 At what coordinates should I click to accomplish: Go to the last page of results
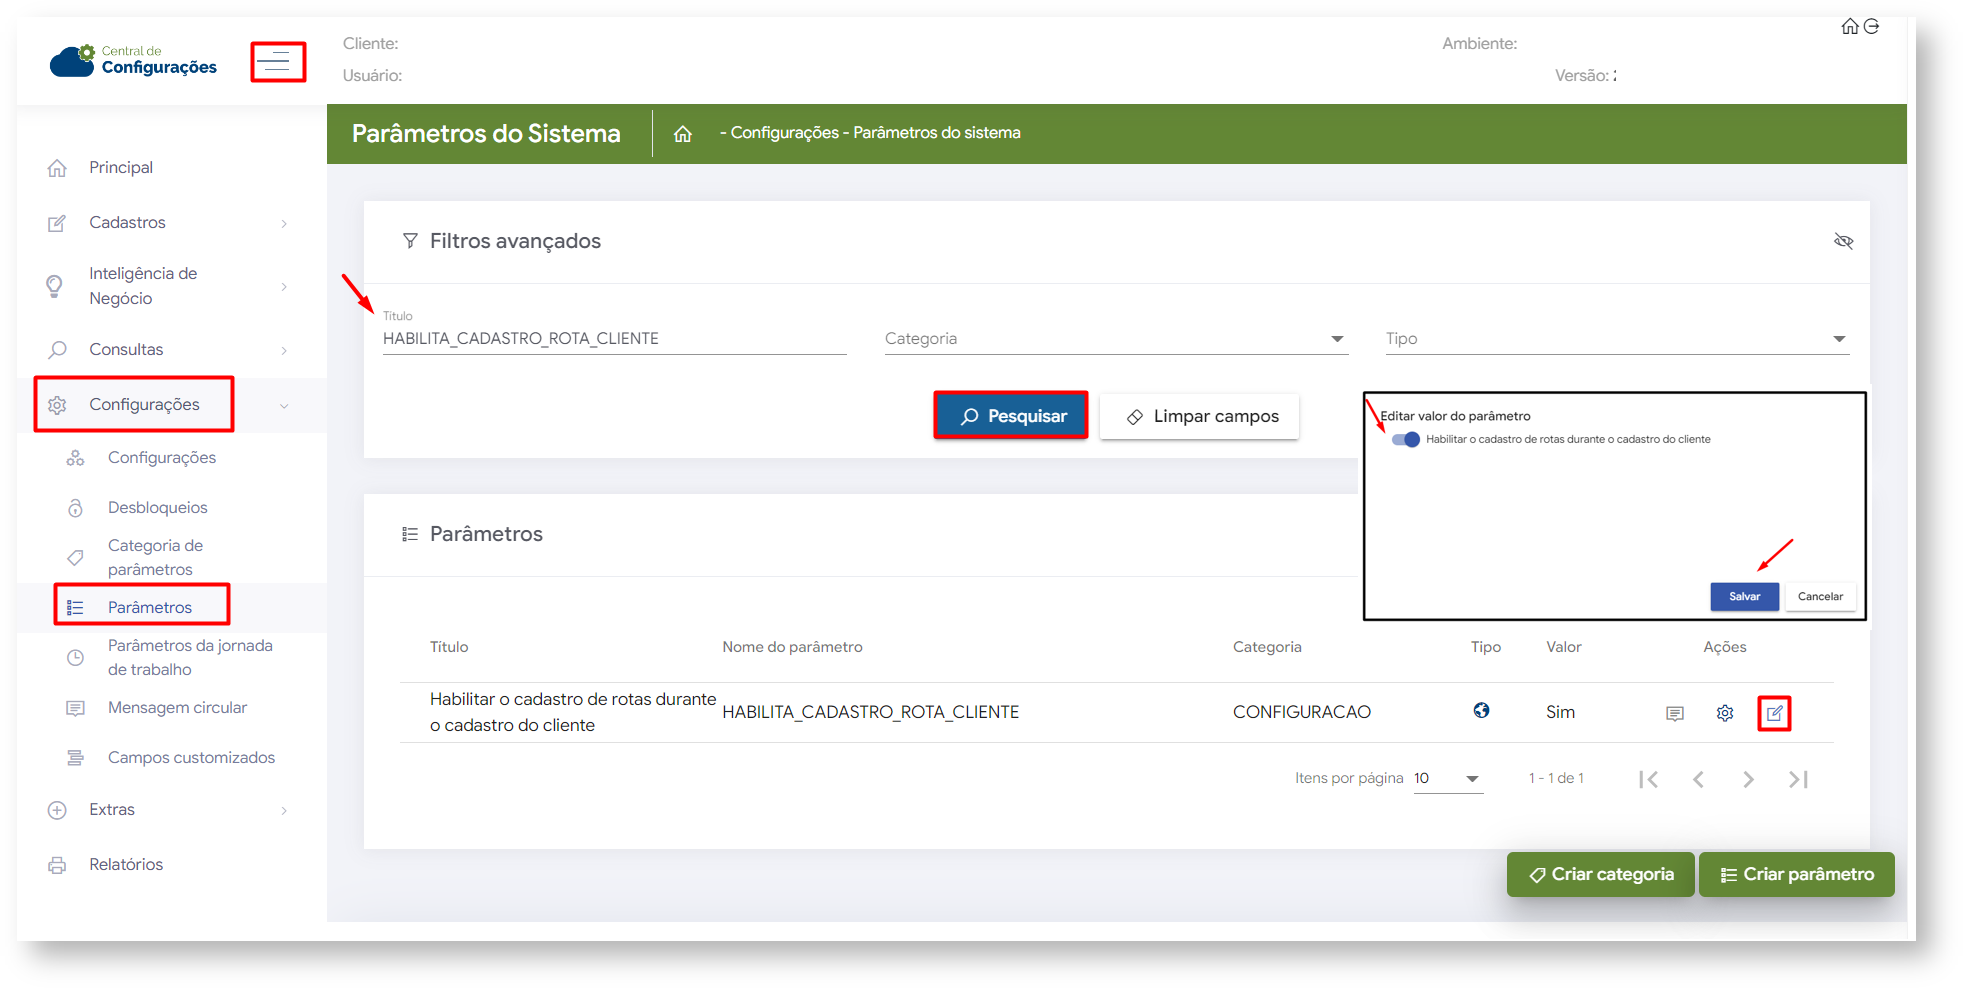(x=1798, y=779)
